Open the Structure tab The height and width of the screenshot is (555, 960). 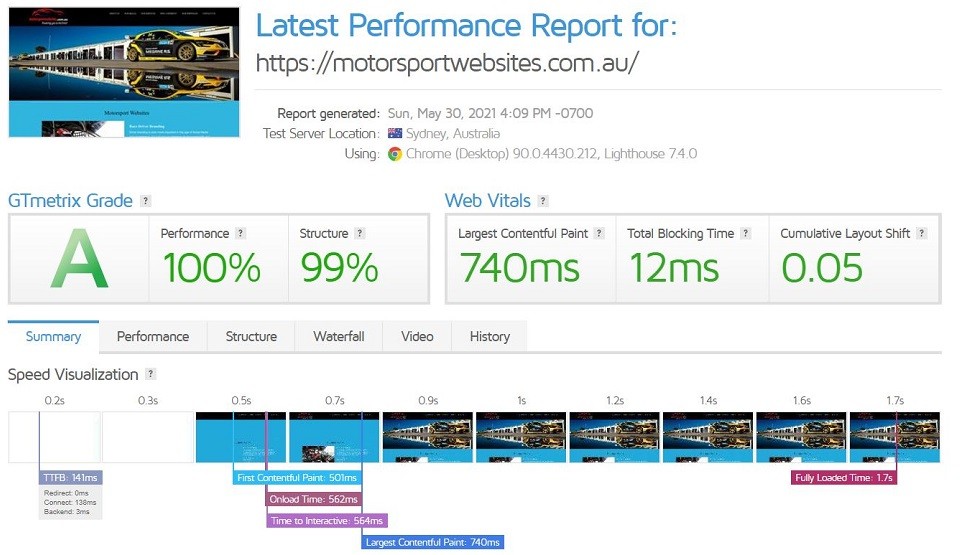pyautogui.click(x=251, y=336)
